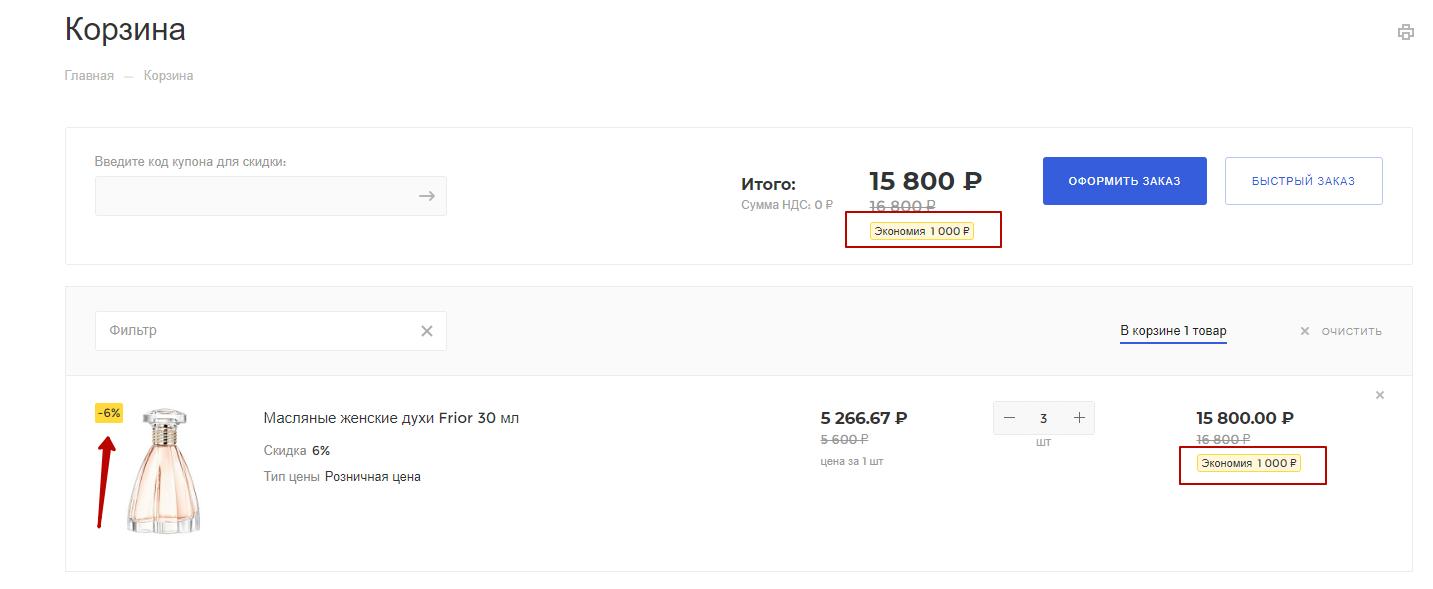Screen dimensions: 1433x589
Task: Clear the filter field with X icon
Action: [x=427, y=331]
